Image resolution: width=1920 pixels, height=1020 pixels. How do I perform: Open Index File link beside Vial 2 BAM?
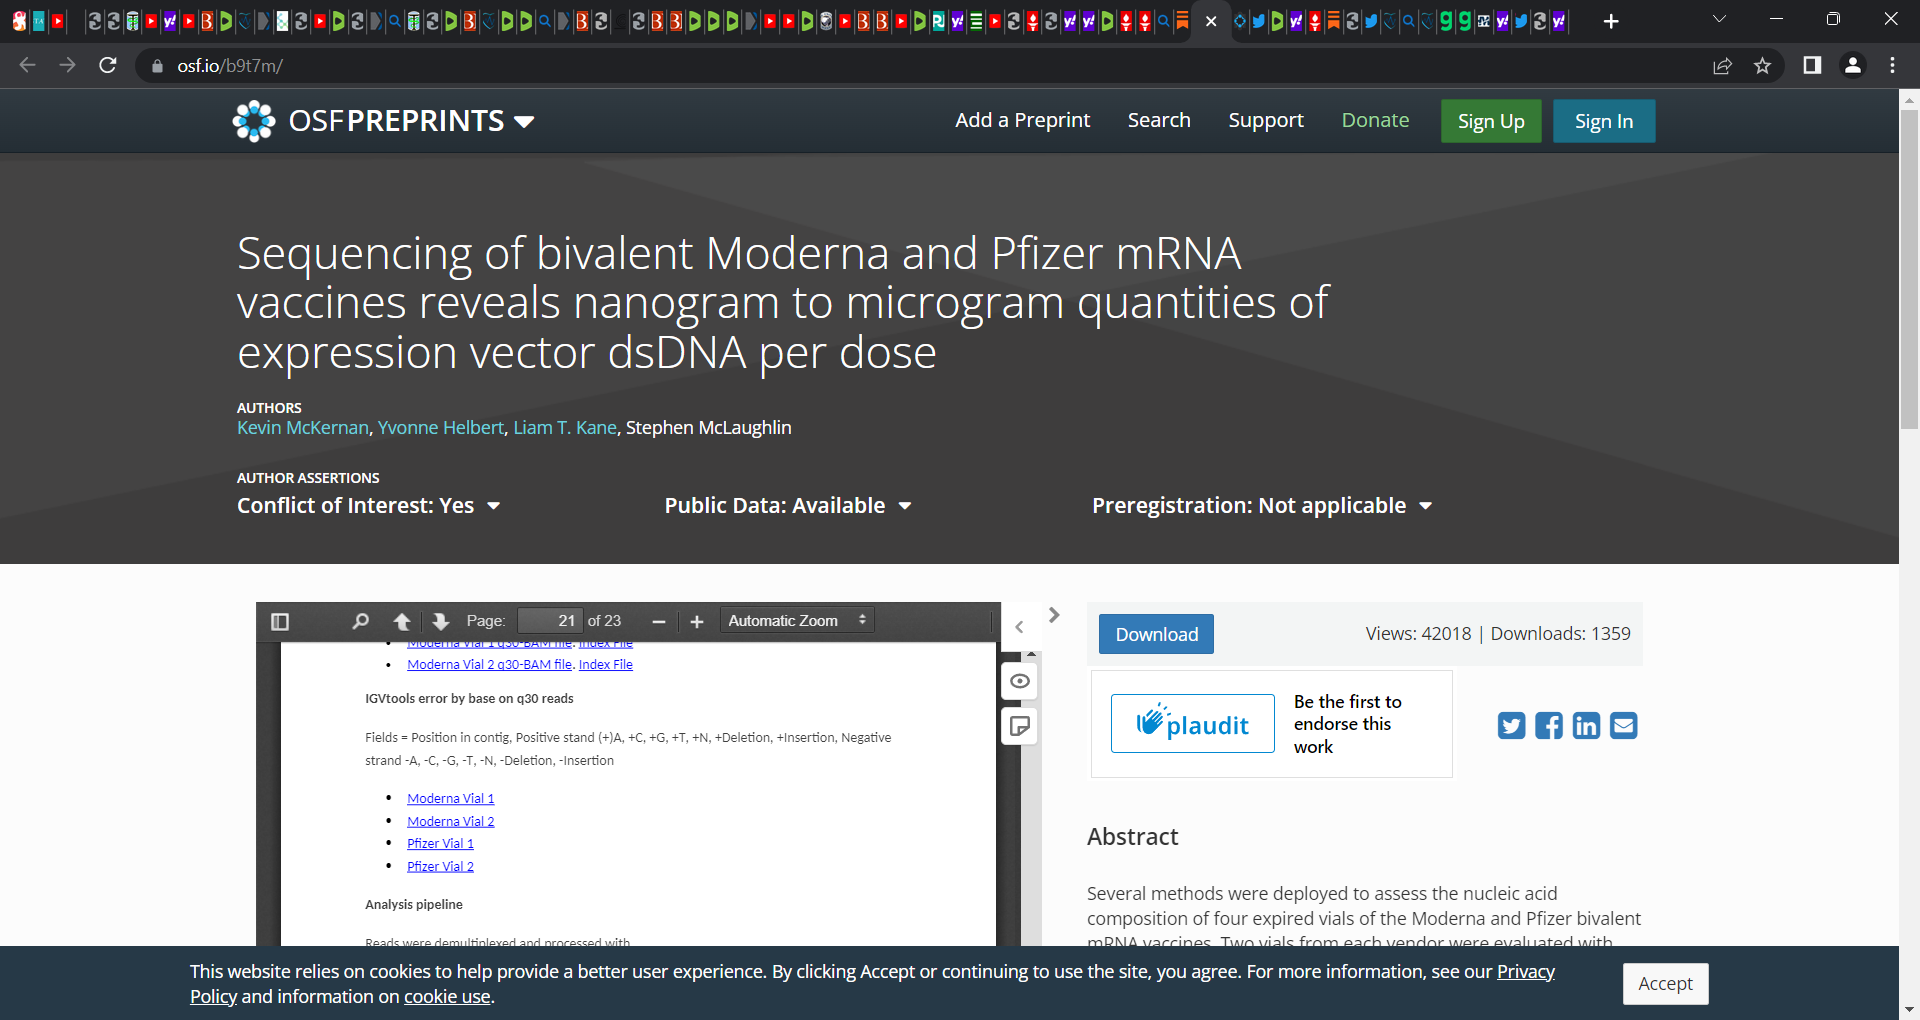(606, 665)
